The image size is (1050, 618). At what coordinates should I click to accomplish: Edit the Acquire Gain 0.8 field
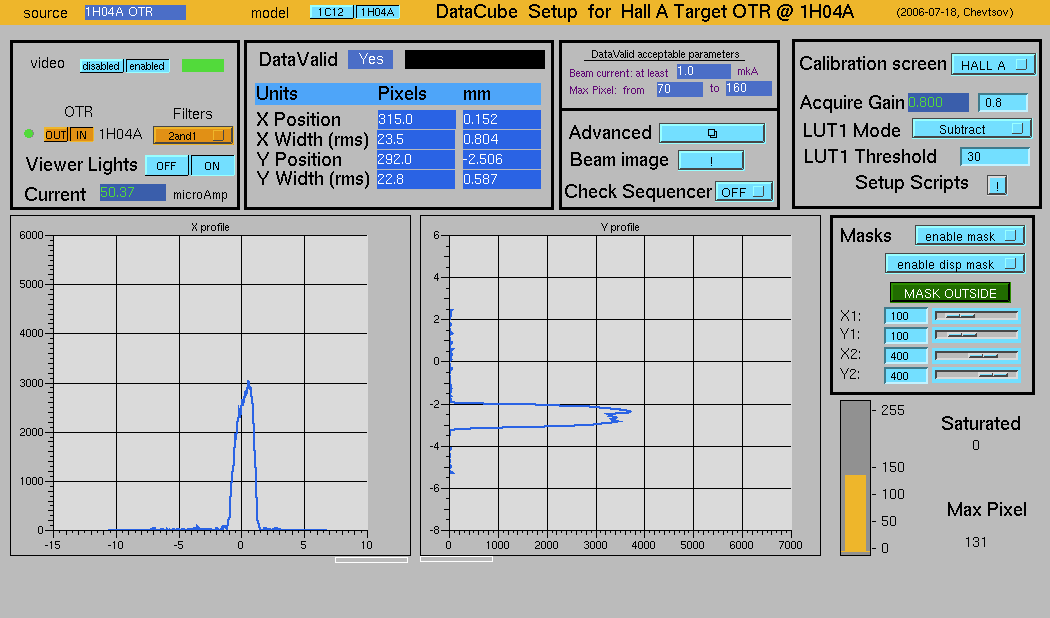tap(1002, 102)
